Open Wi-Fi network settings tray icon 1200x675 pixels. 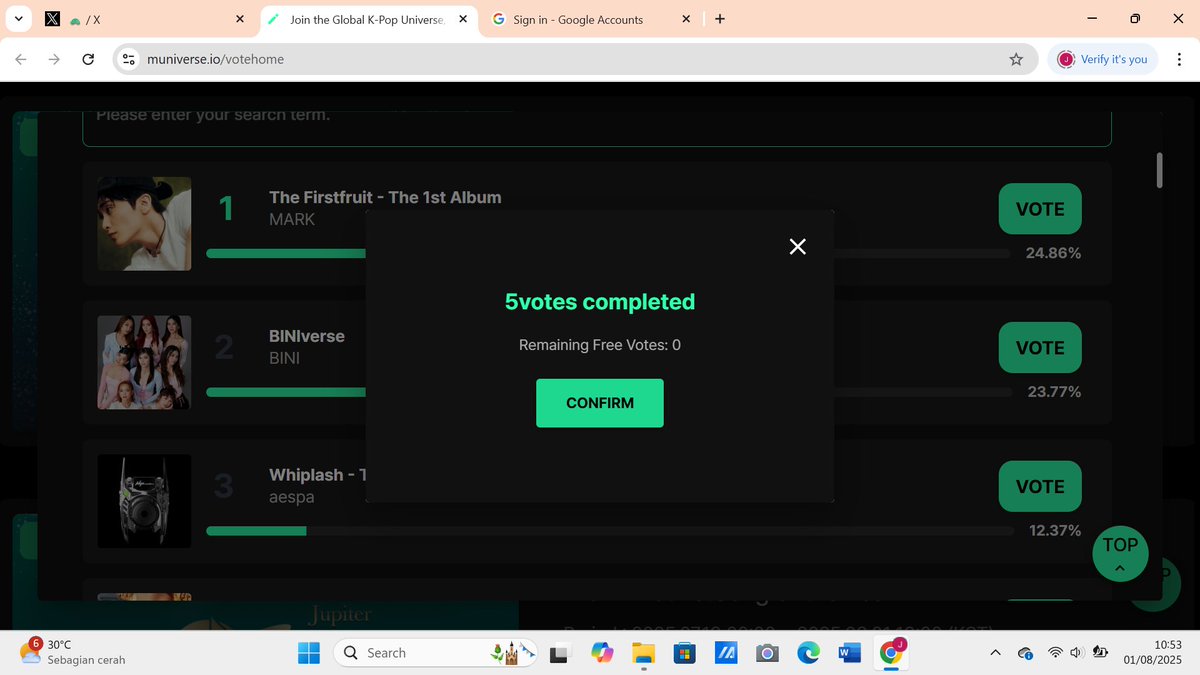click(1055, 653)
